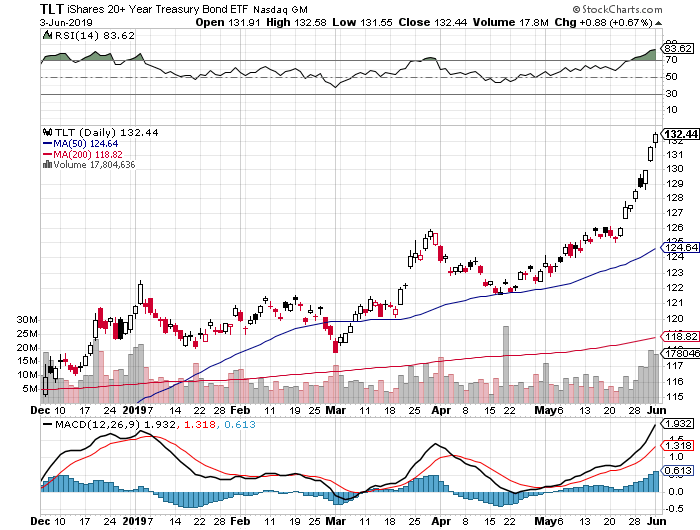Click the bold TLT ticker symbol in the header

pos(52,9)
